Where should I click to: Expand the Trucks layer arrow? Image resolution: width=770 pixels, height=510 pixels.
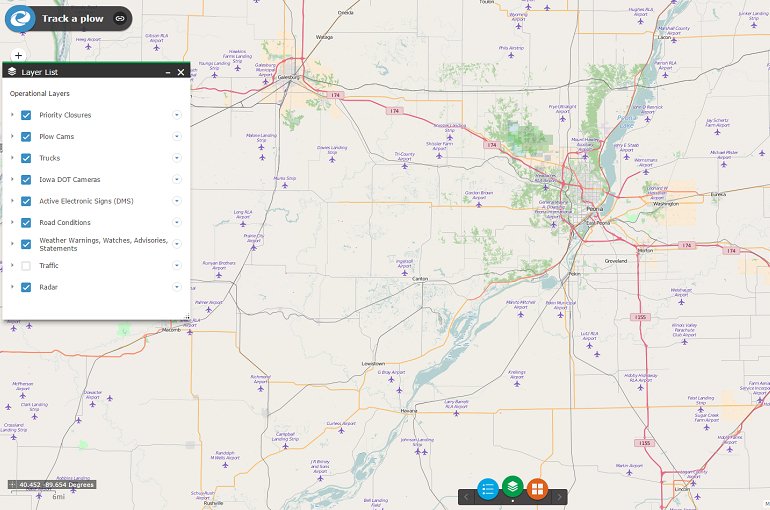click(12, 158)
